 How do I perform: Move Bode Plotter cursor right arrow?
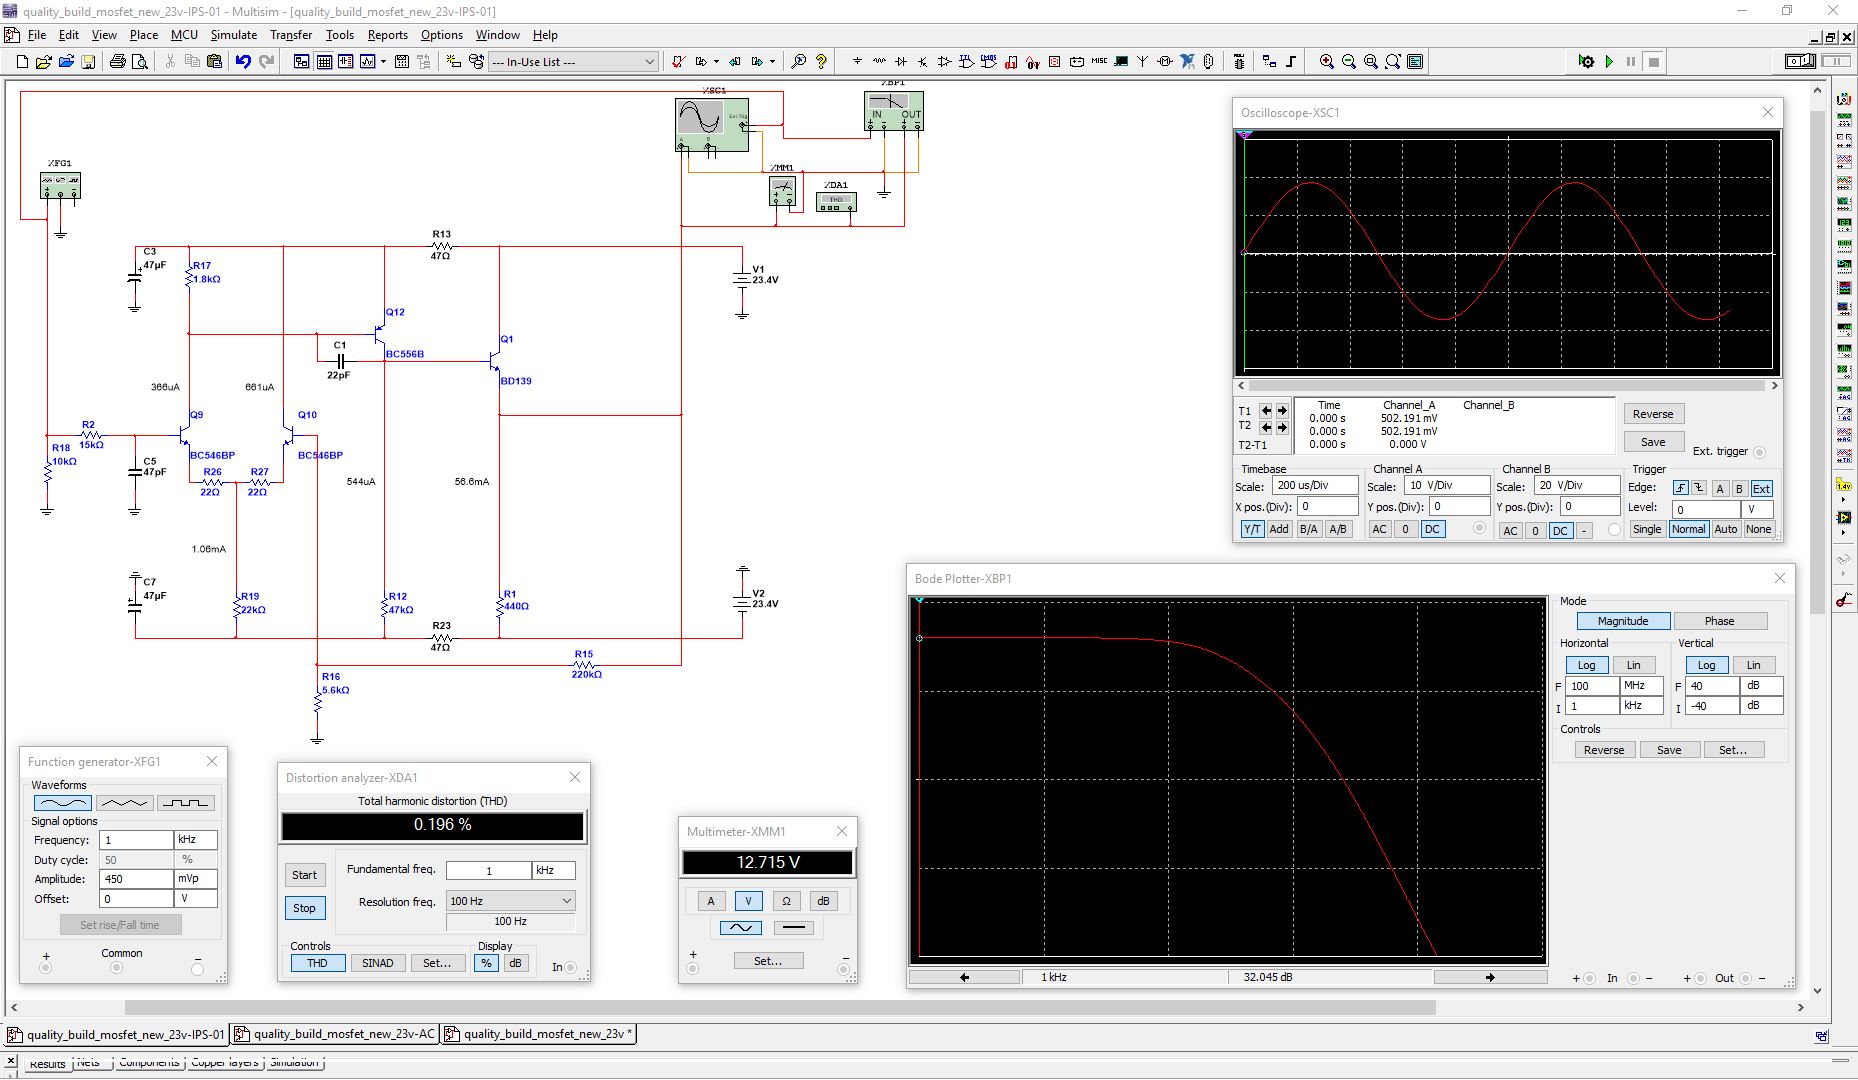pos(1490,977)
